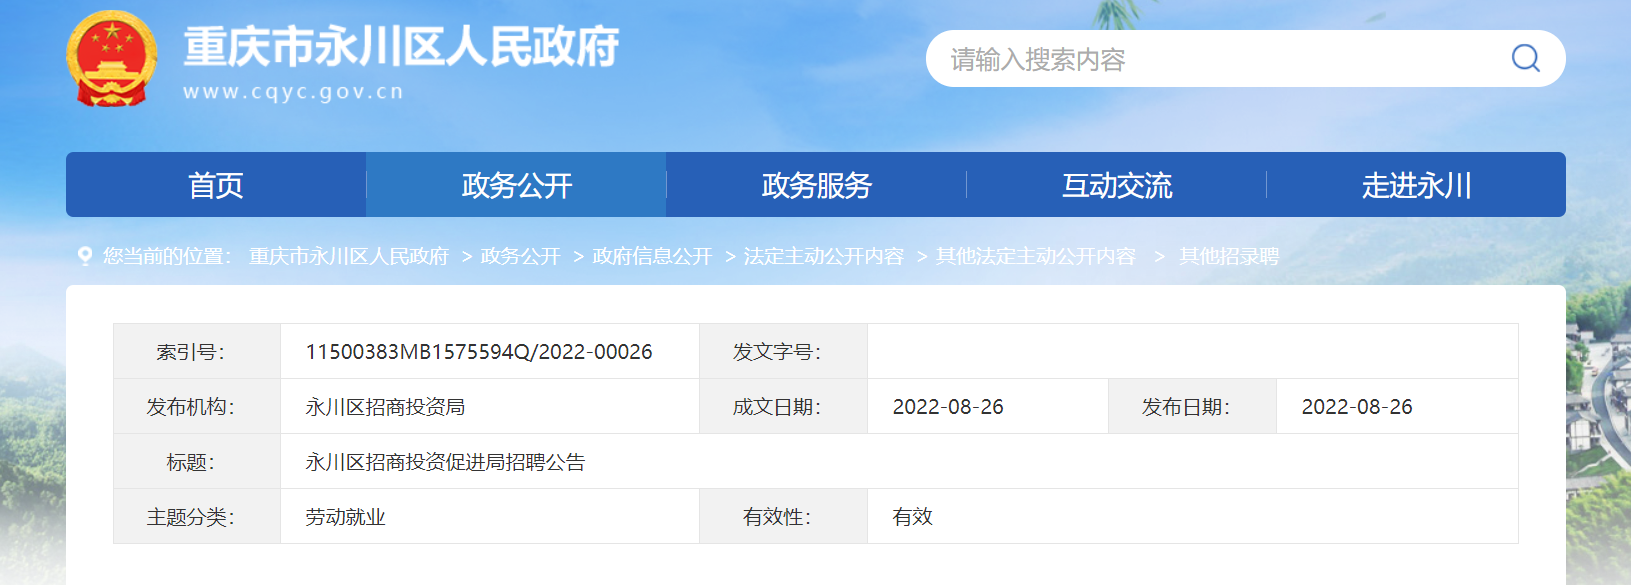The width and height of the screenshot is (1631, 585).
Task: Open the 互动交流 navigation tab
Action: (x=1116, y=185)
